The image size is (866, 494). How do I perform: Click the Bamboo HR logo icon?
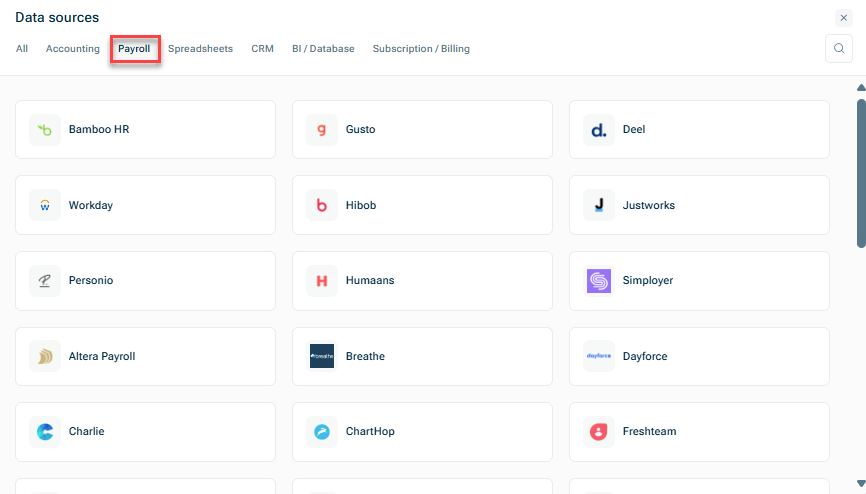45,130
